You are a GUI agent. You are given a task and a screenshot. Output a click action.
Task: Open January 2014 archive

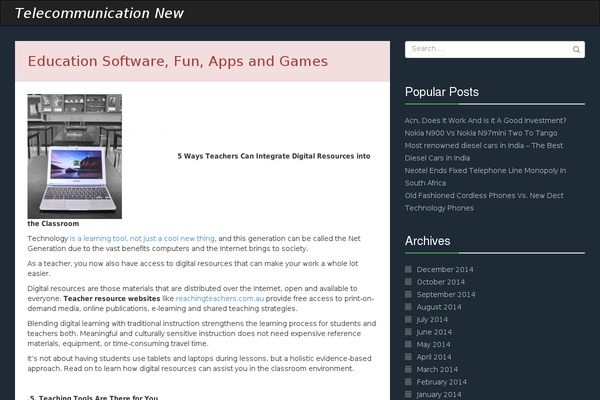439,395
